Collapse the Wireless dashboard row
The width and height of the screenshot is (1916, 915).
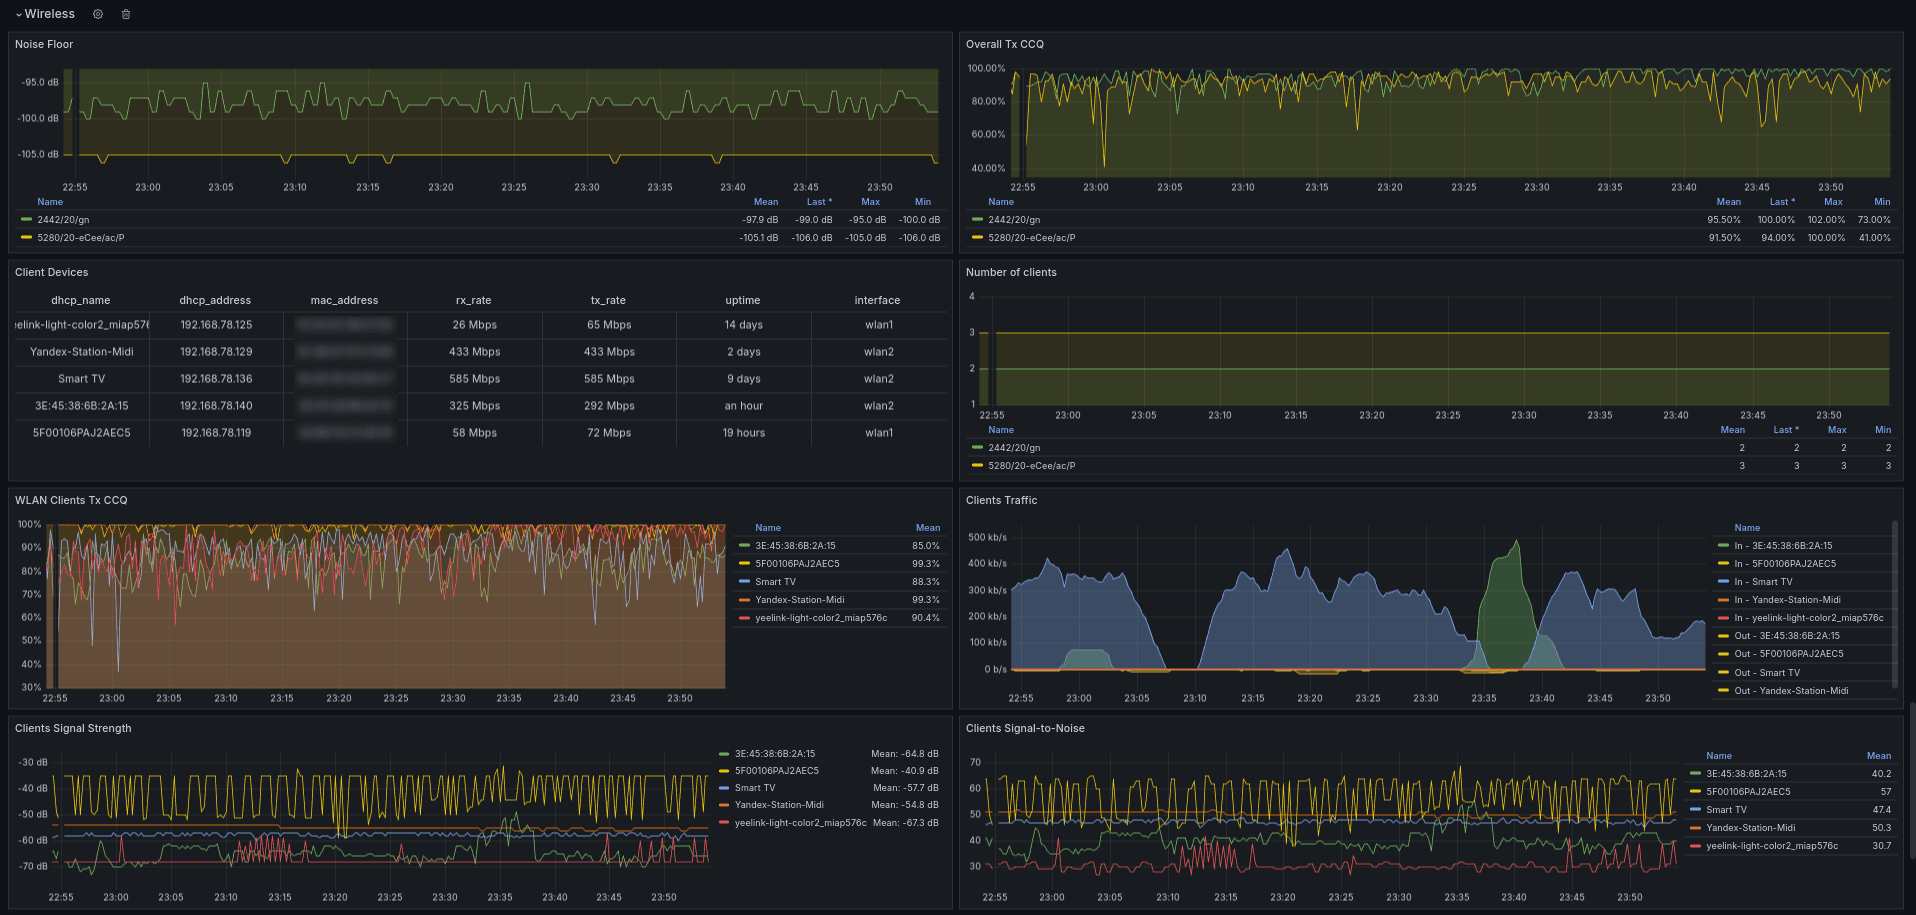45,14
